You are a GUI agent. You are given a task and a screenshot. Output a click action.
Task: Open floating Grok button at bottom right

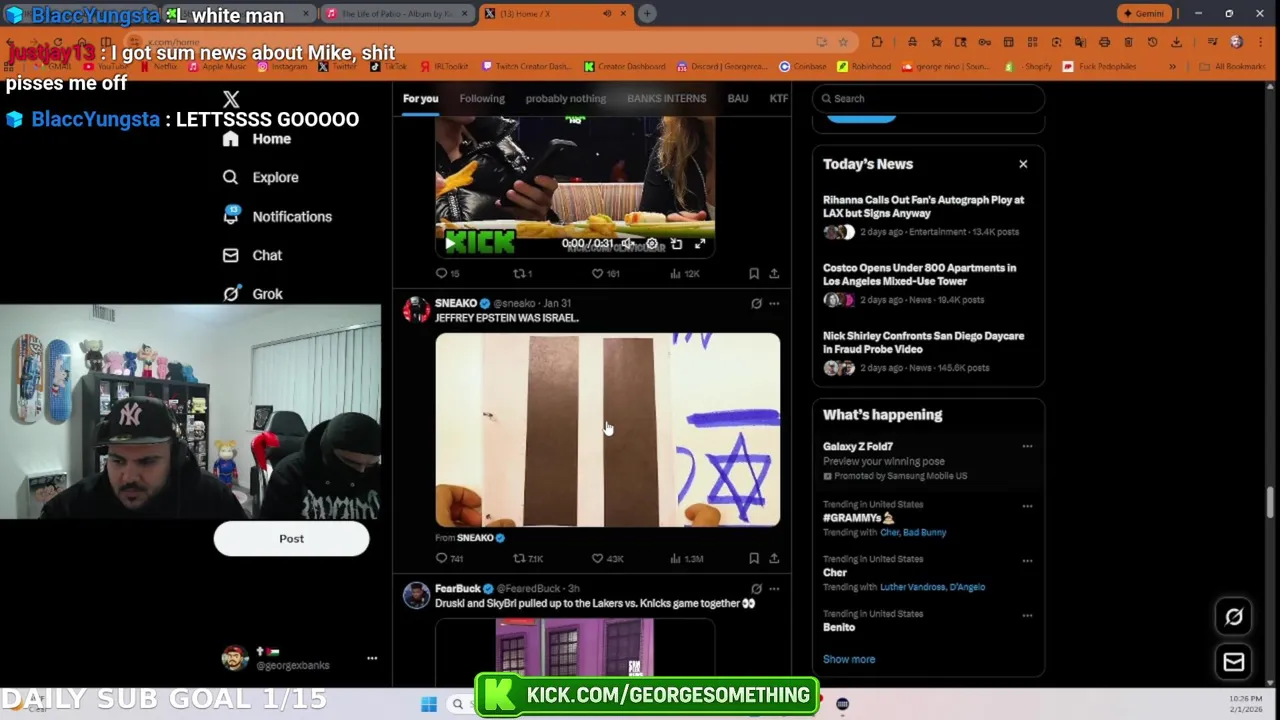[1234, 617]
